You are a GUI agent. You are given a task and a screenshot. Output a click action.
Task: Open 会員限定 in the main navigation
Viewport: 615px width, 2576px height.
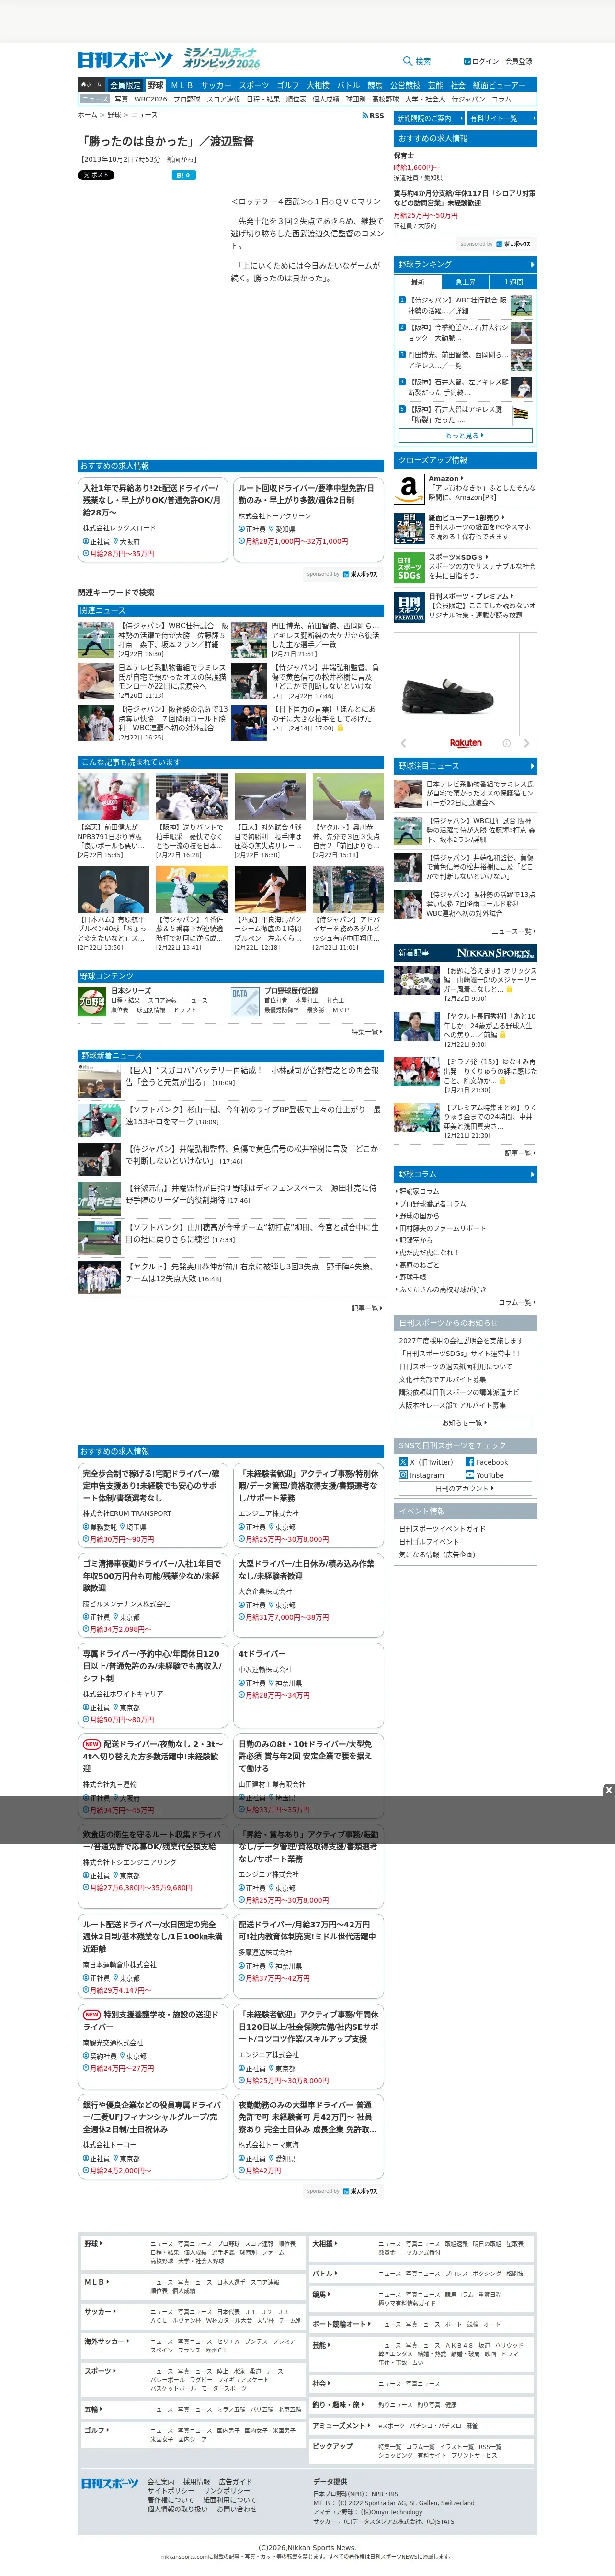(x=125, y=85)
